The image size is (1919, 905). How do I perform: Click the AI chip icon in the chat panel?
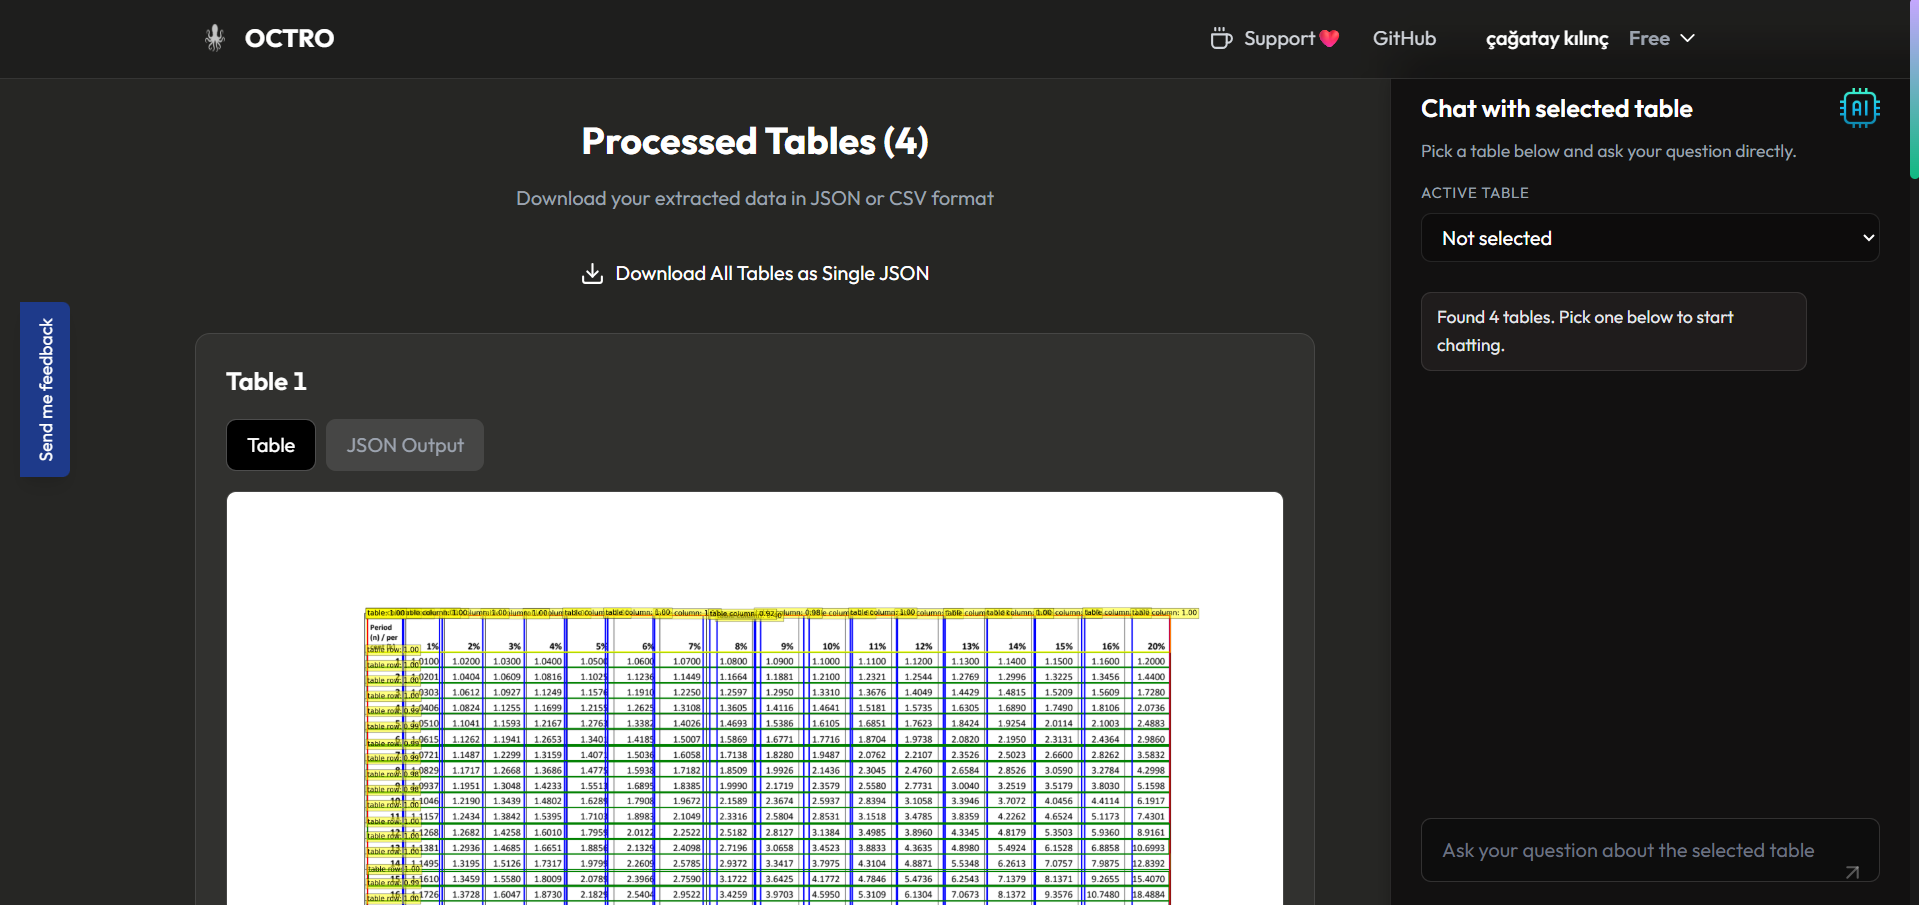[x=1858, y=108]
